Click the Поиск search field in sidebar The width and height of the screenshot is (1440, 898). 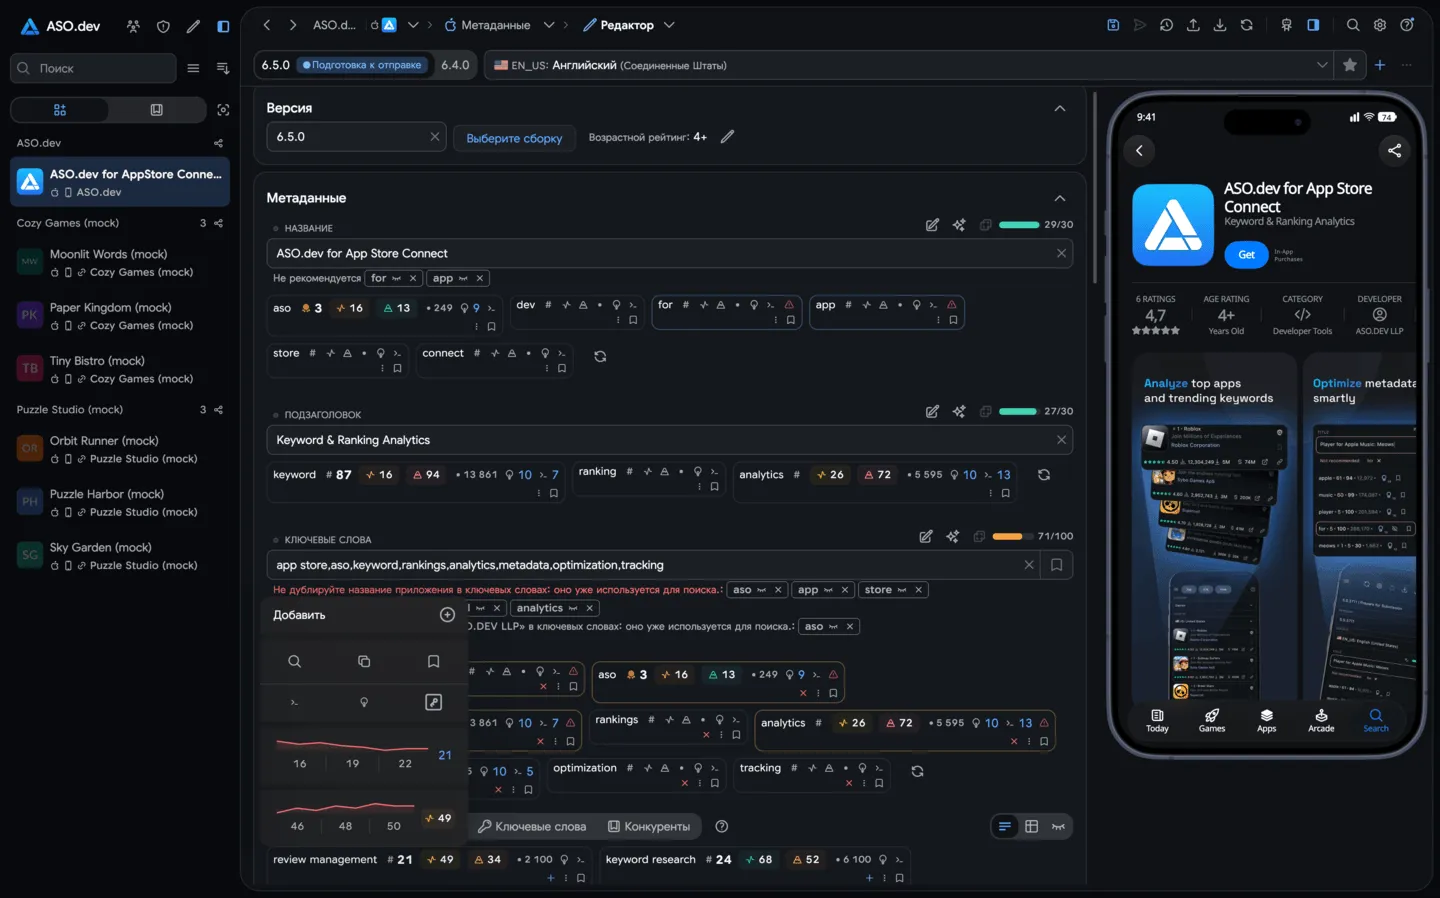point(93,68)
